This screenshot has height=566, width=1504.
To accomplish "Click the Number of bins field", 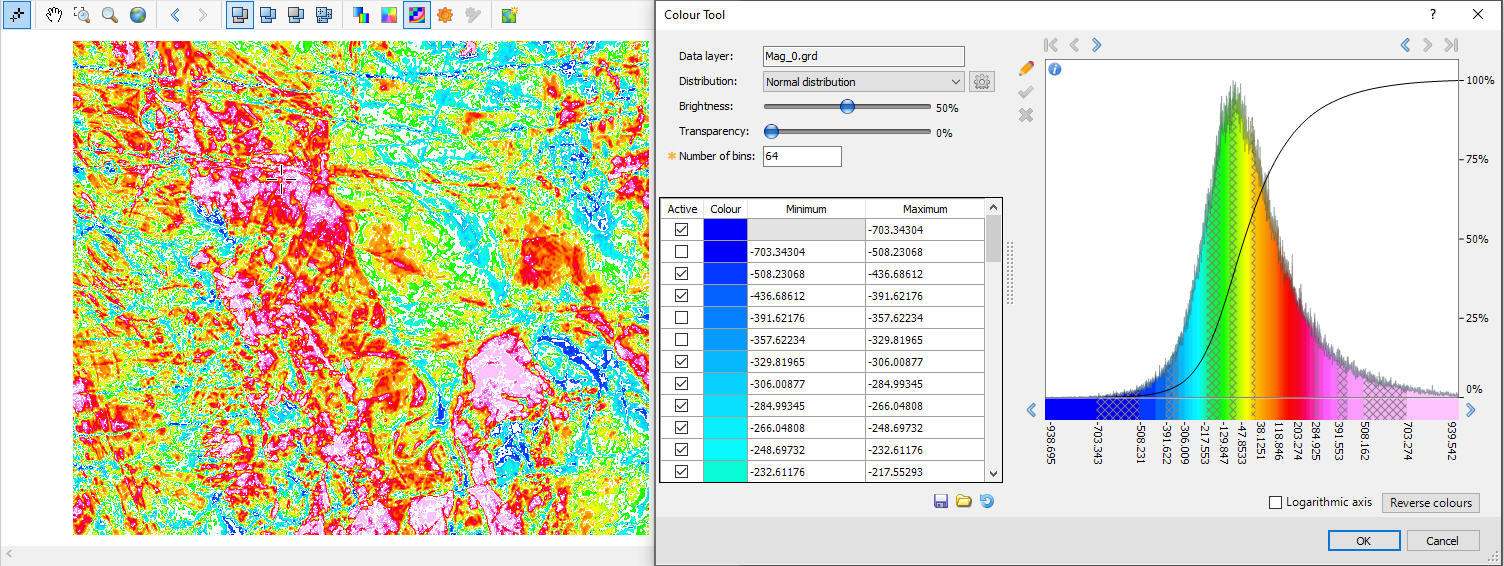I will (x=802, y=156).
